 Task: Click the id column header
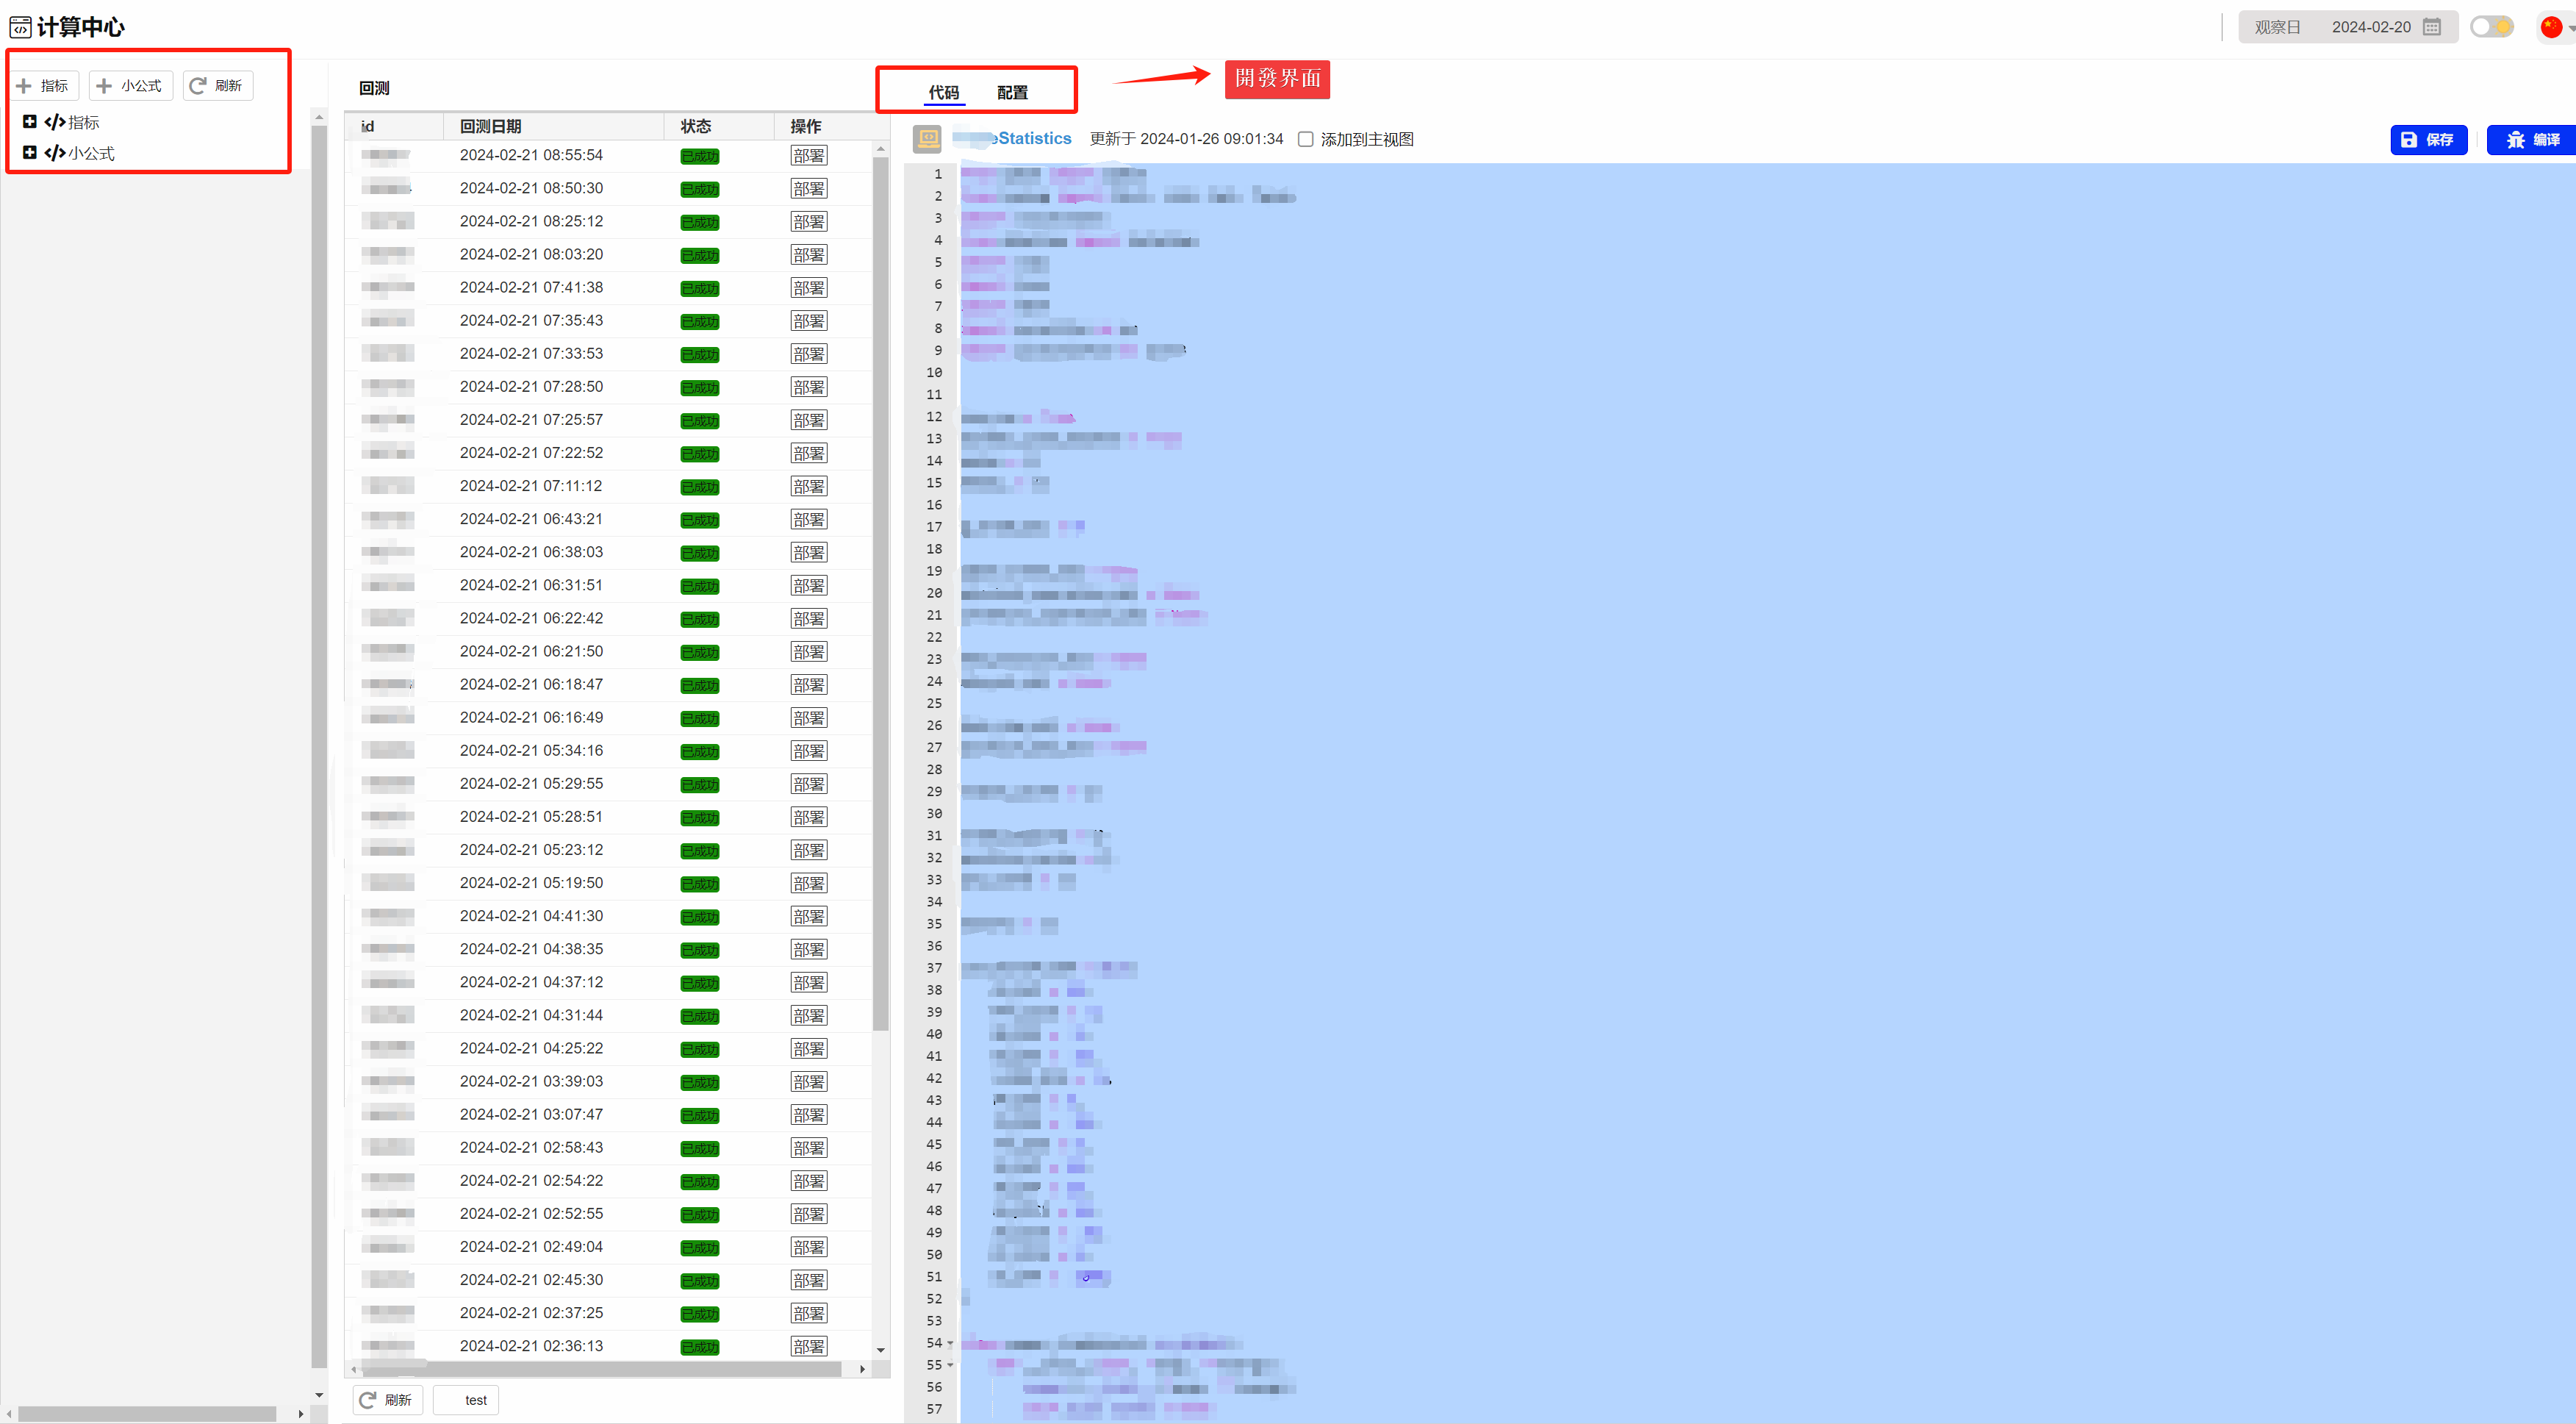coord(395,126)
